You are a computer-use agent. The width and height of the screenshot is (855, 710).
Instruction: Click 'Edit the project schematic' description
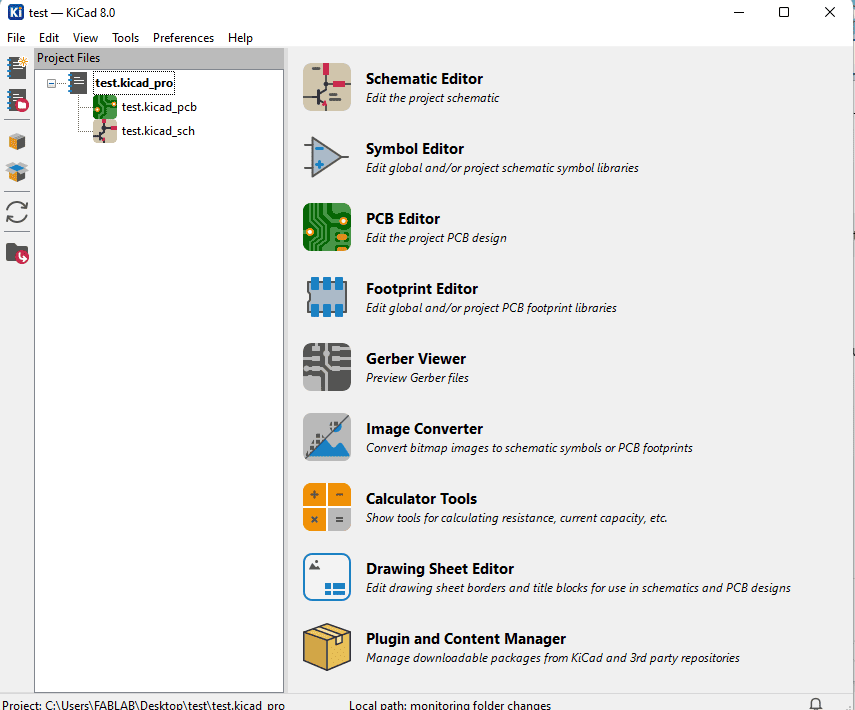(432, 98)
